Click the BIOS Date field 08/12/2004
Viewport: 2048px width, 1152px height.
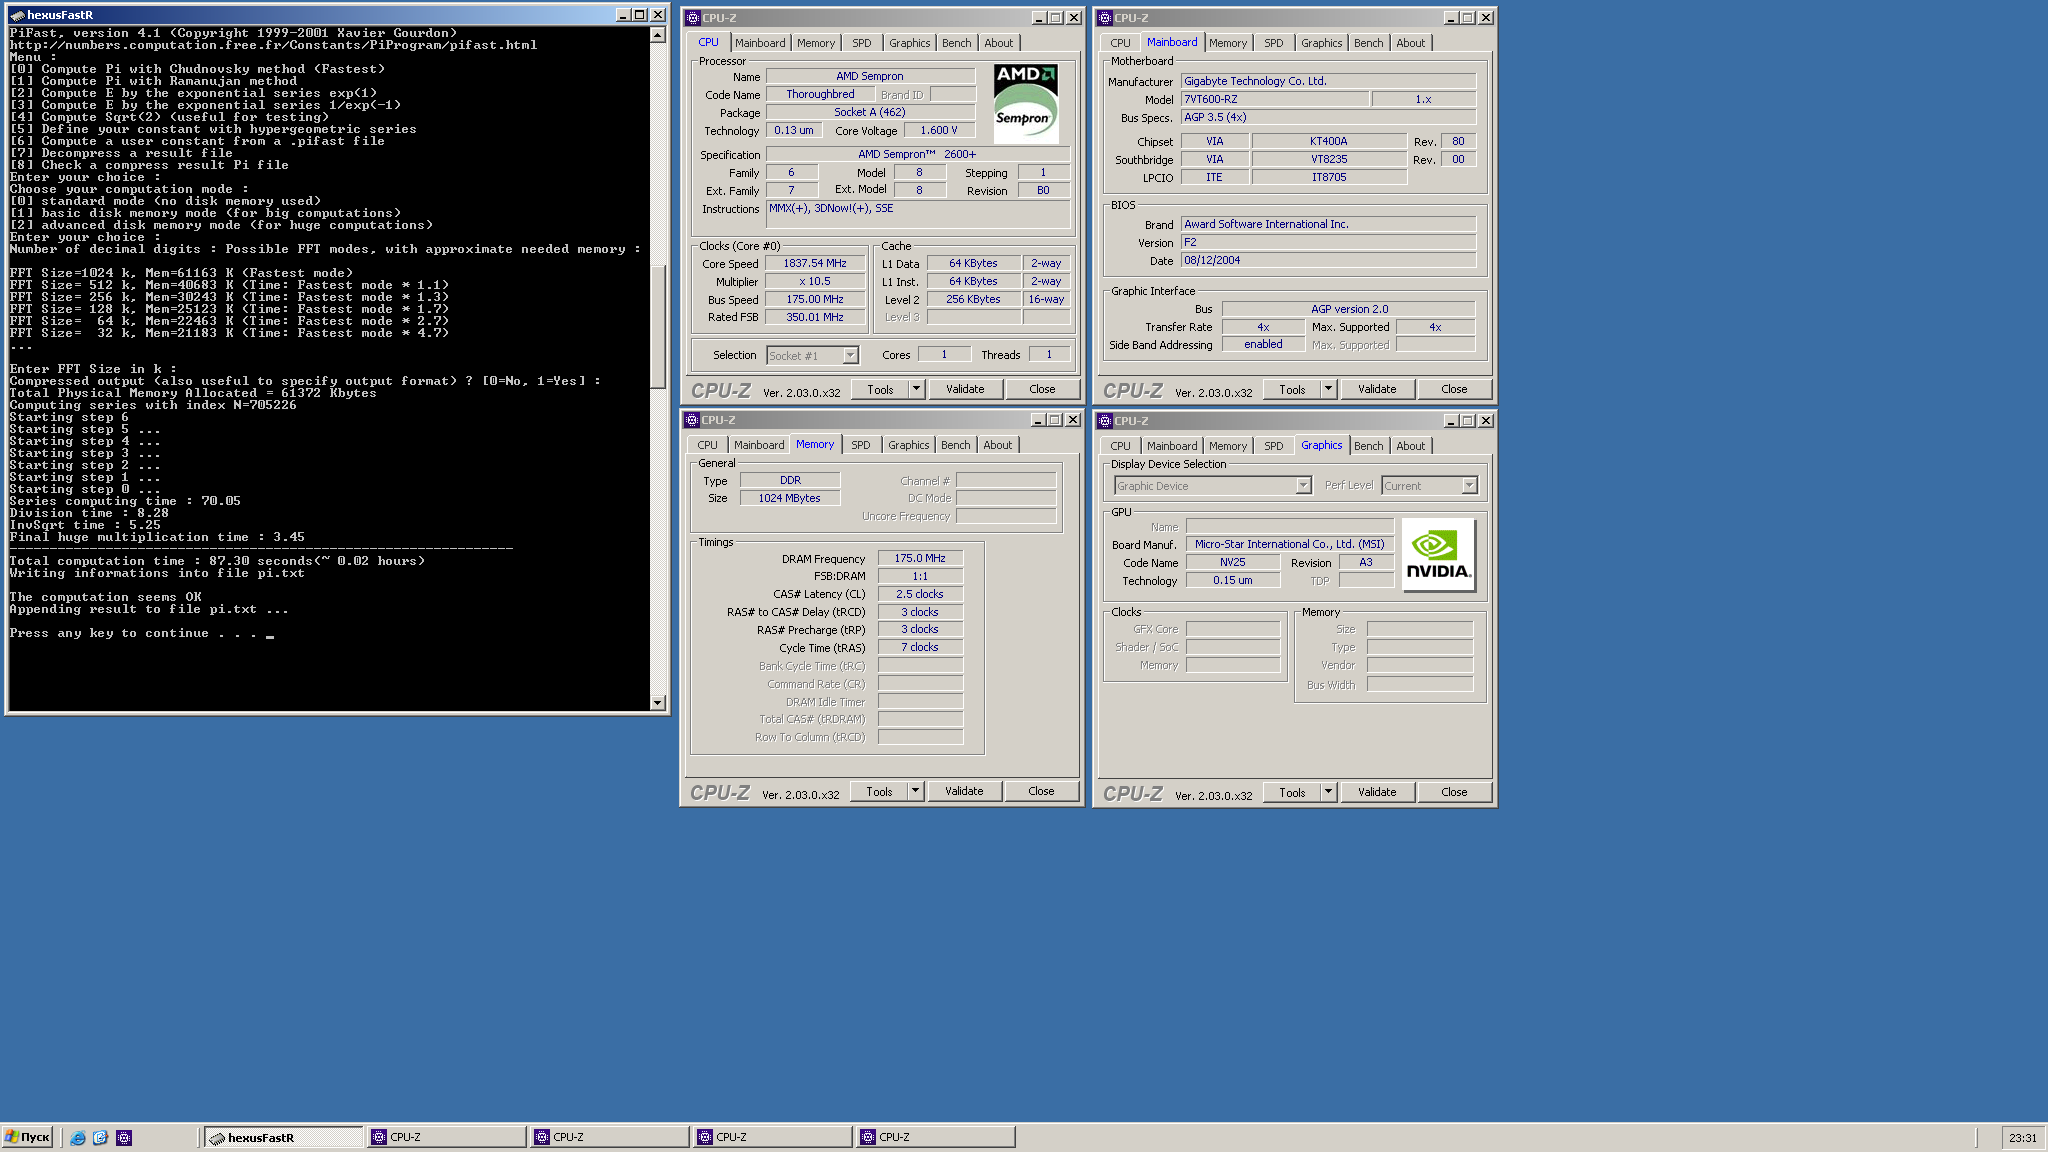[x=1328, y=261]
